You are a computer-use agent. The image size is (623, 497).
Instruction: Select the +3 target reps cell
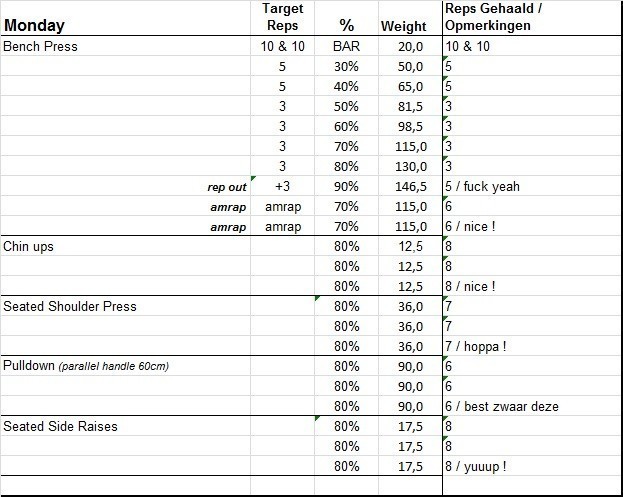pos(283,187)
